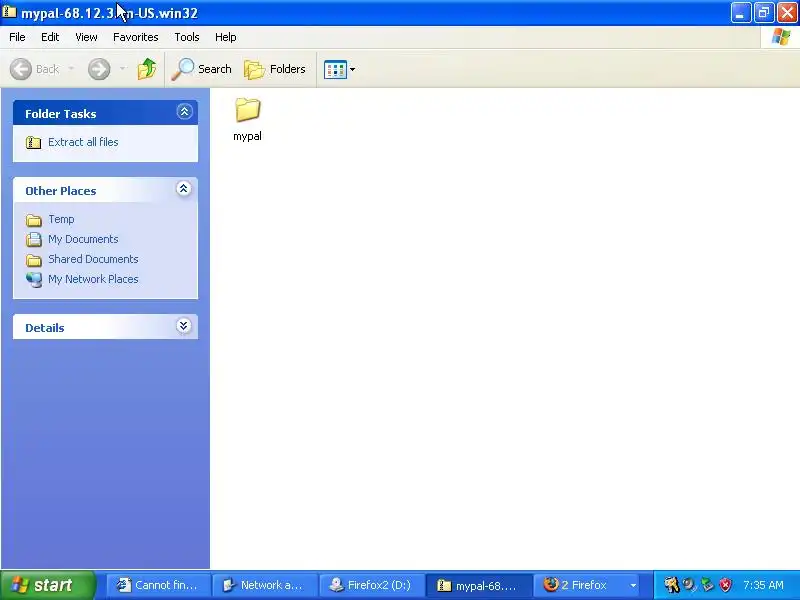This screenshot has width=800, height=600.
Task: Minimize the mypal window
Action: pyautogui.click(x=740, y=13)
